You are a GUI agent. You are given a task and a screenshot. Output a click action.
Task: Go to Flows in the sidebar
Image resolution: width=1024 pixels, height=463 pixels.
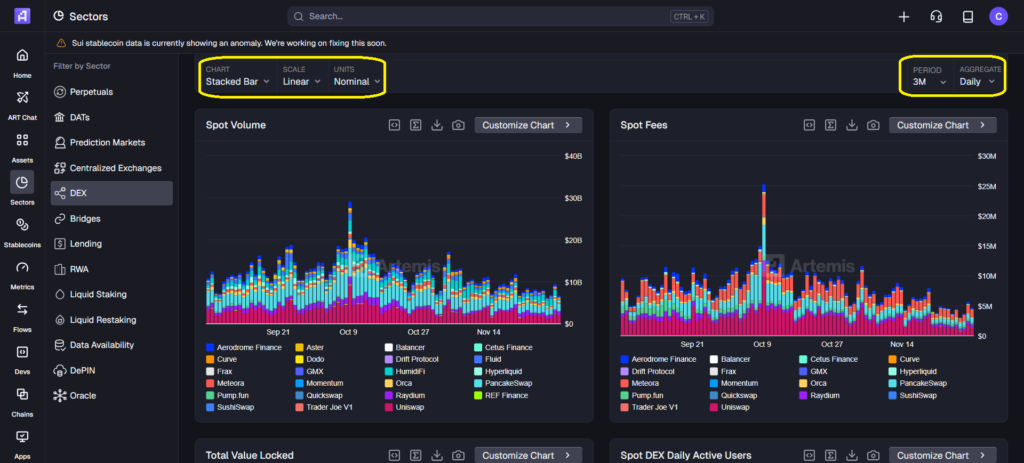(x=22, y=314)
